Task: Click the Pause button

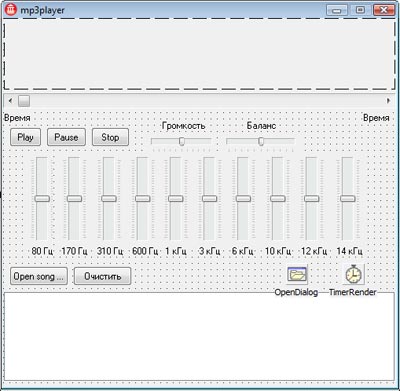Action: click(66, 137)
